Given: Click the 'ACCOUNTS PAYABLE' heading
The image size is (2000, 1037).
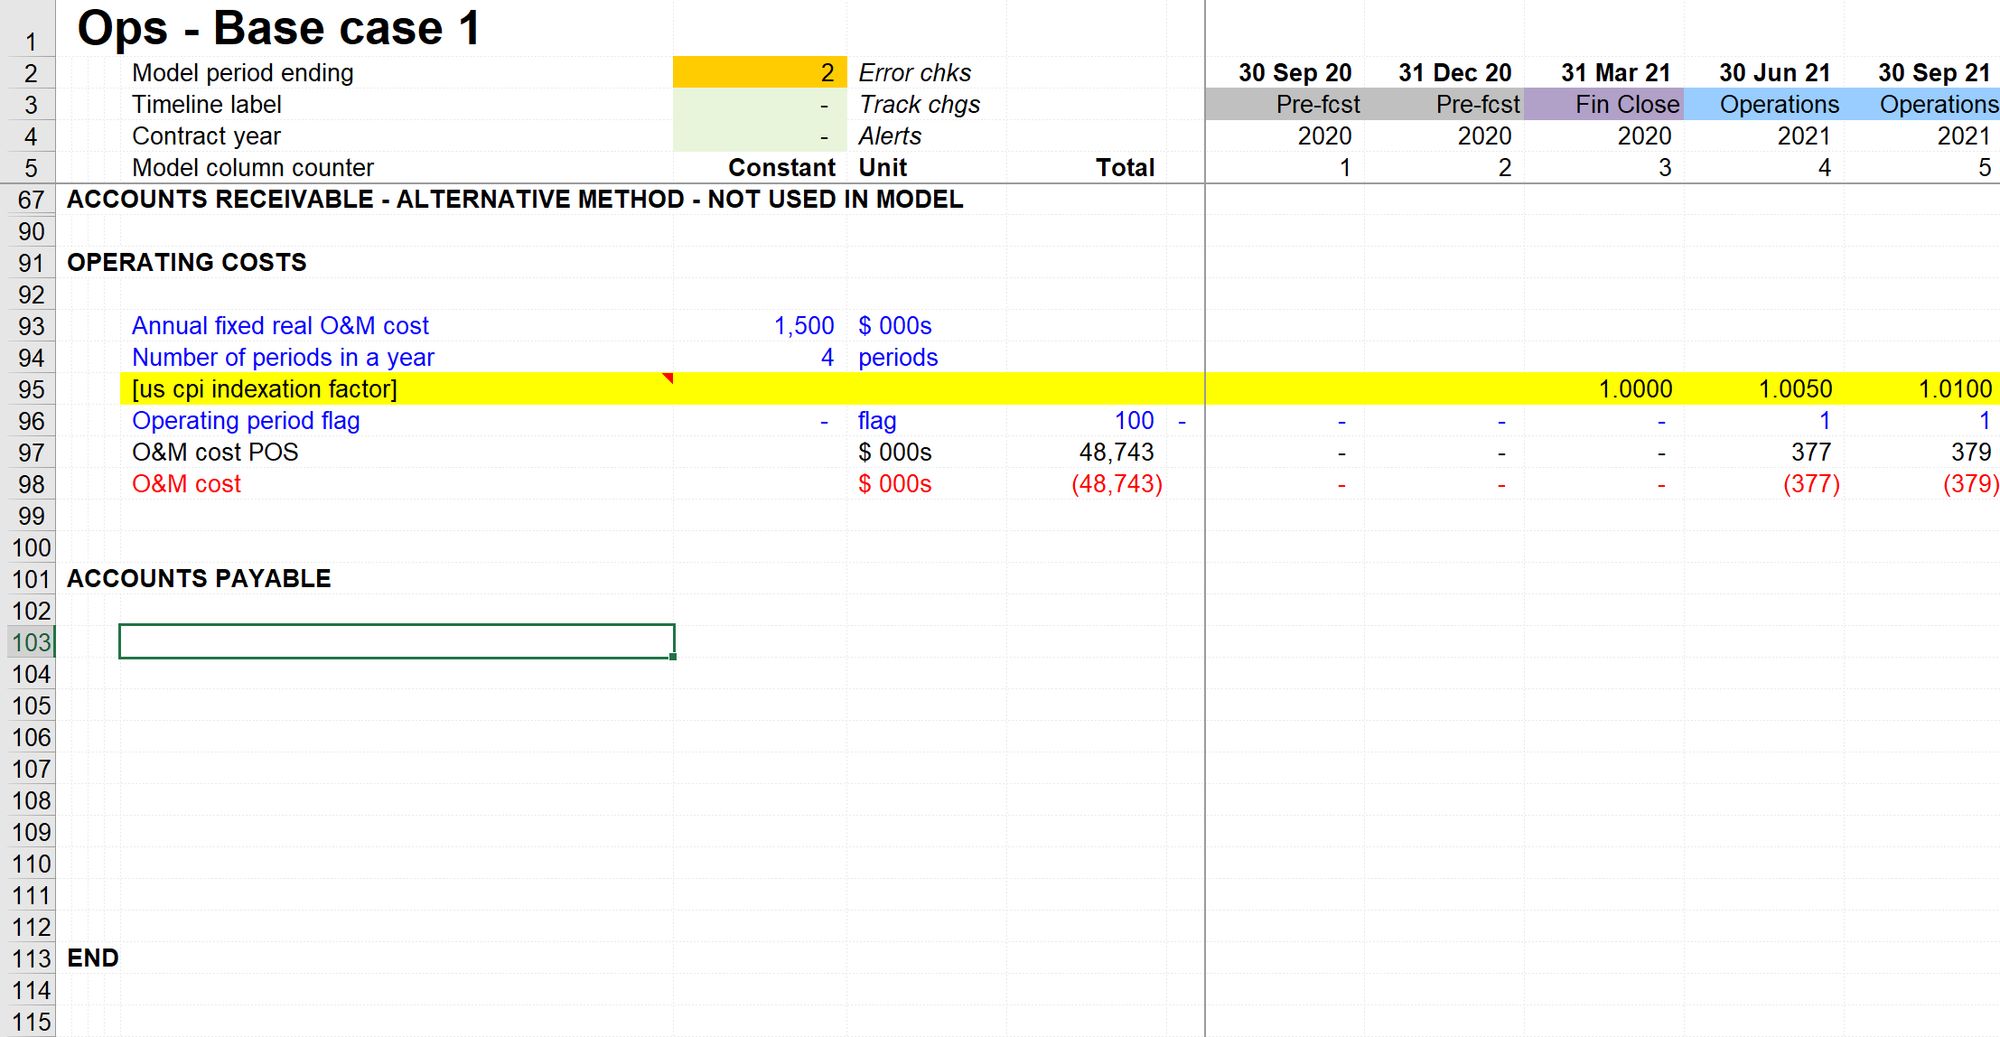Looking at the screenshot, I should tap(199, 579).
